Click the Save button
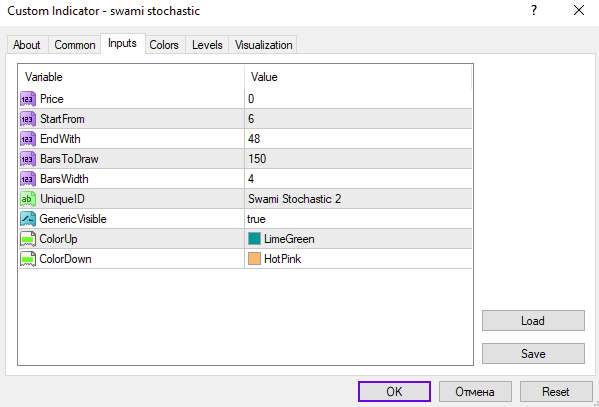 pos(533,353)
